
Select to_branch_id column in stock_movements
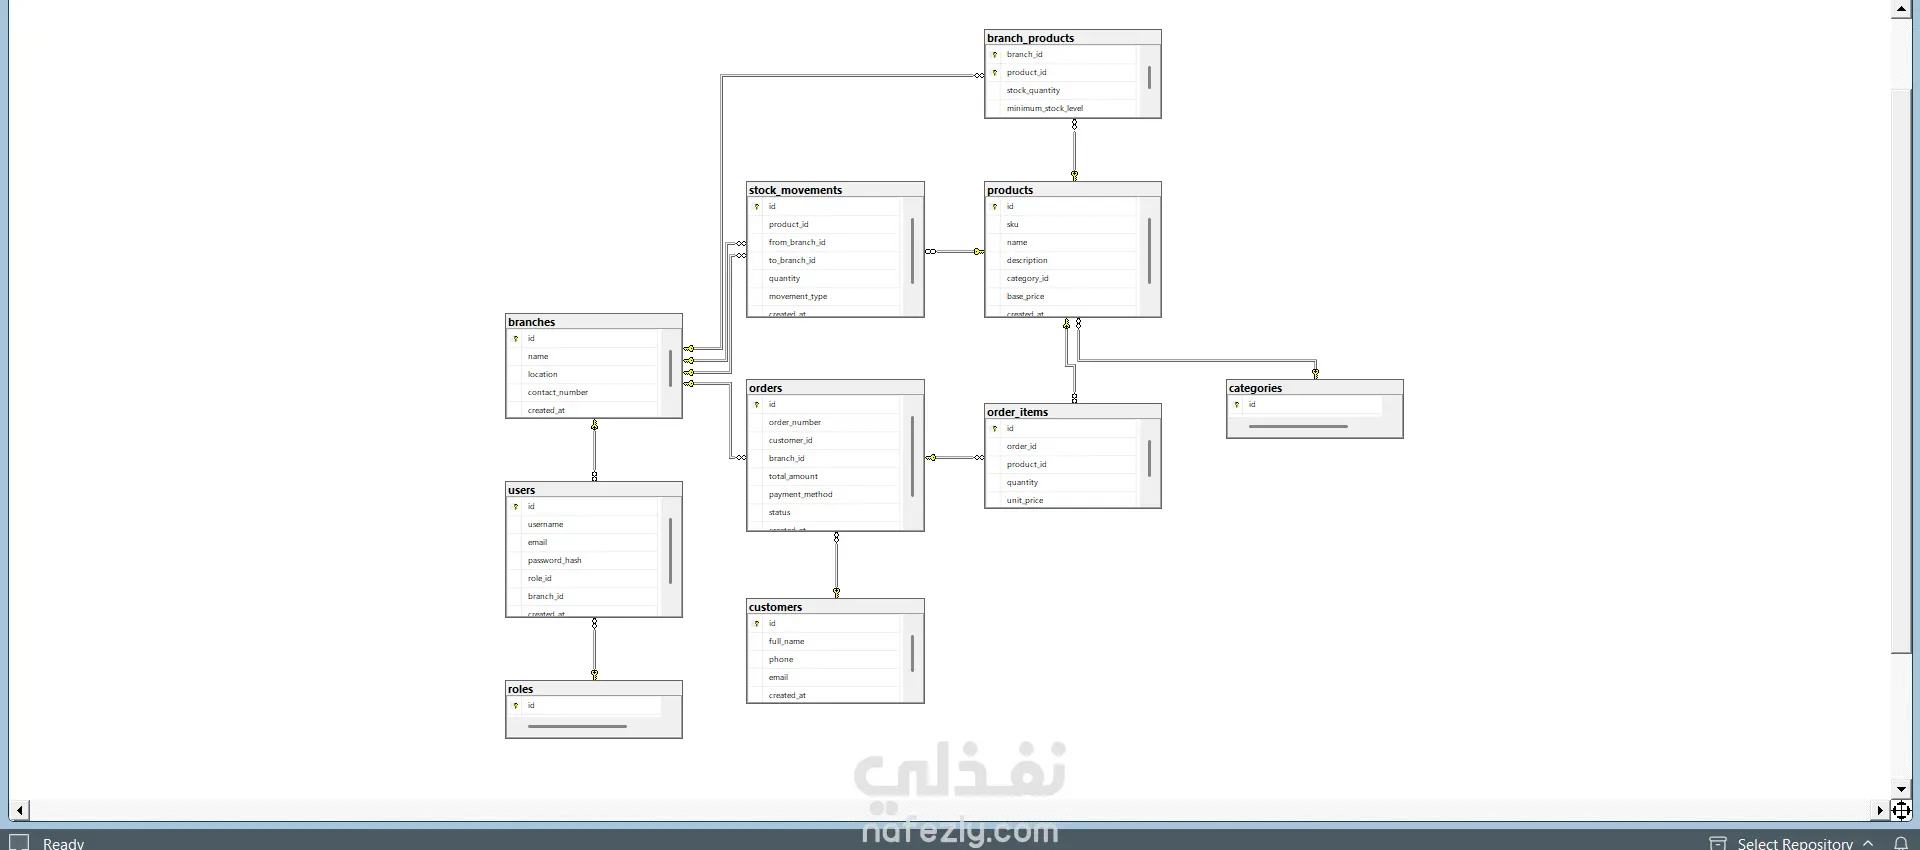[x=825, y=261]
